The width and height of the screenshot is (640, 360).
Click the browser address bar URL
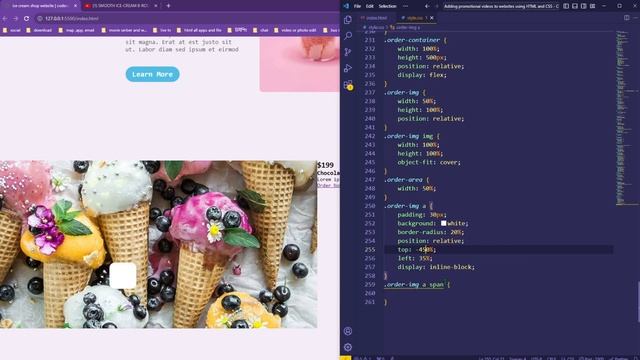(71, 18)
